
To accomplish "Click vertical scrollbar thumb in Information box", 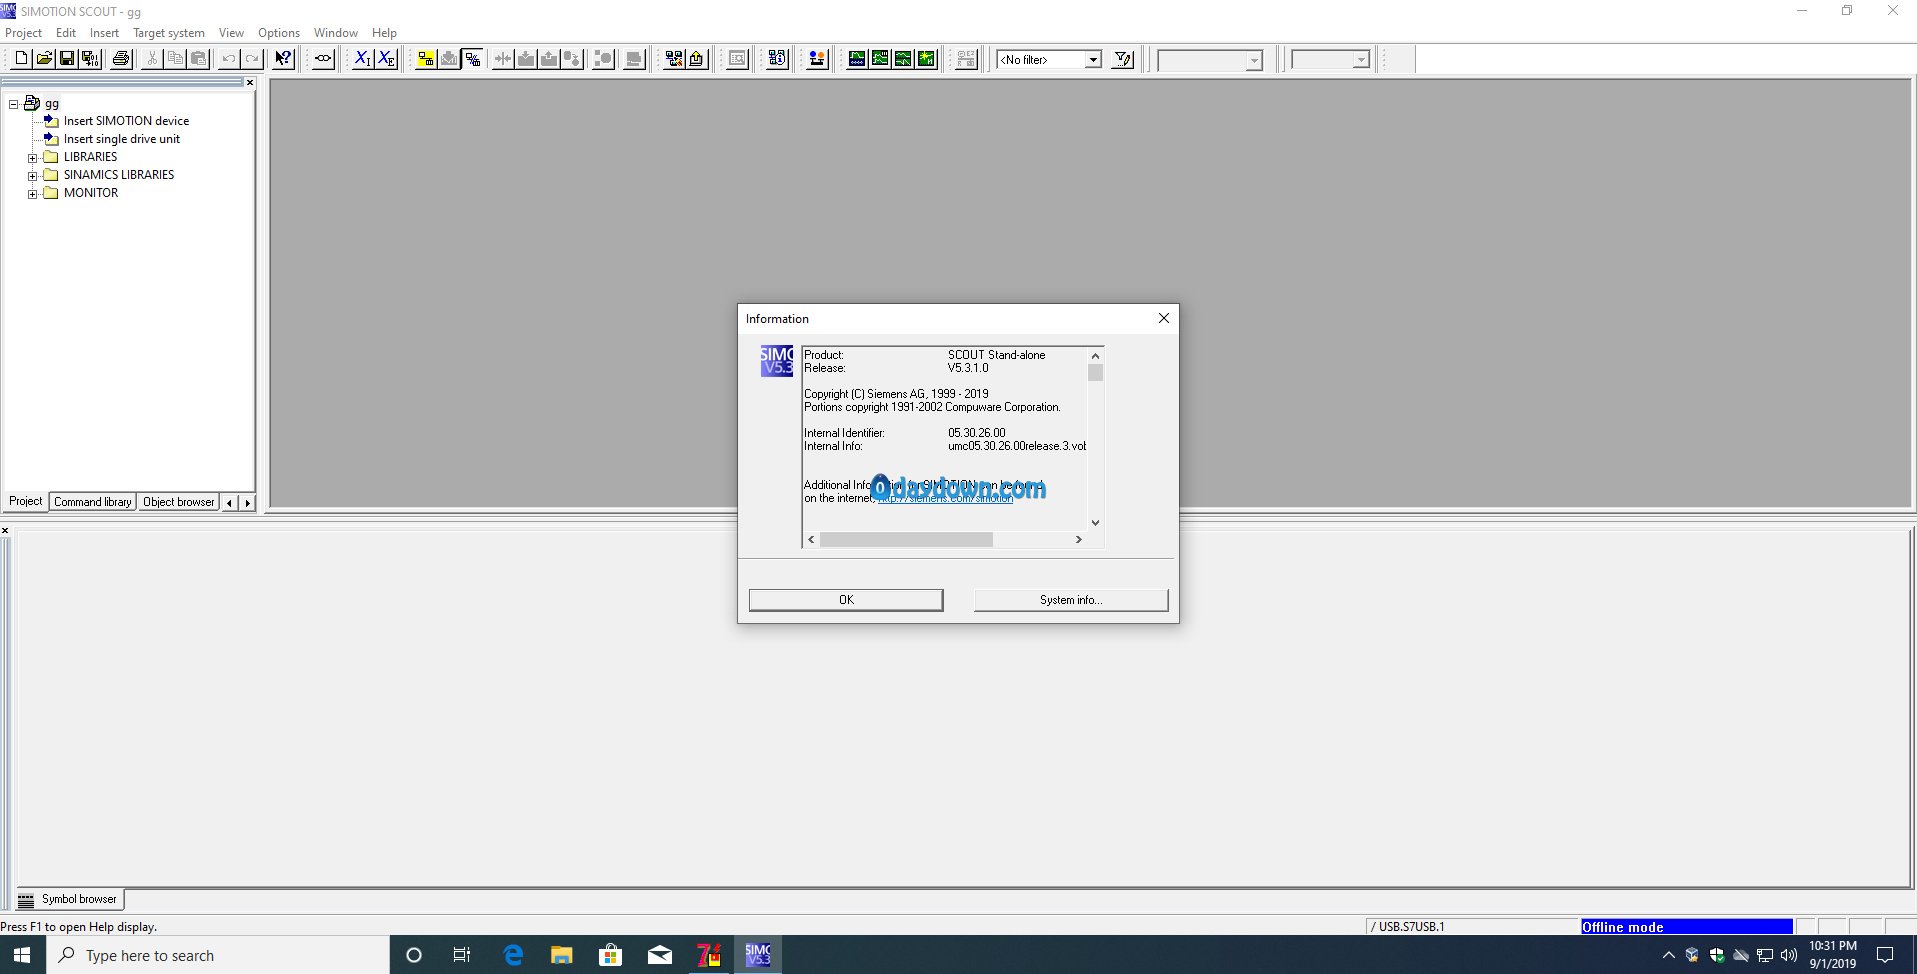I will (x=1095, y=372).
